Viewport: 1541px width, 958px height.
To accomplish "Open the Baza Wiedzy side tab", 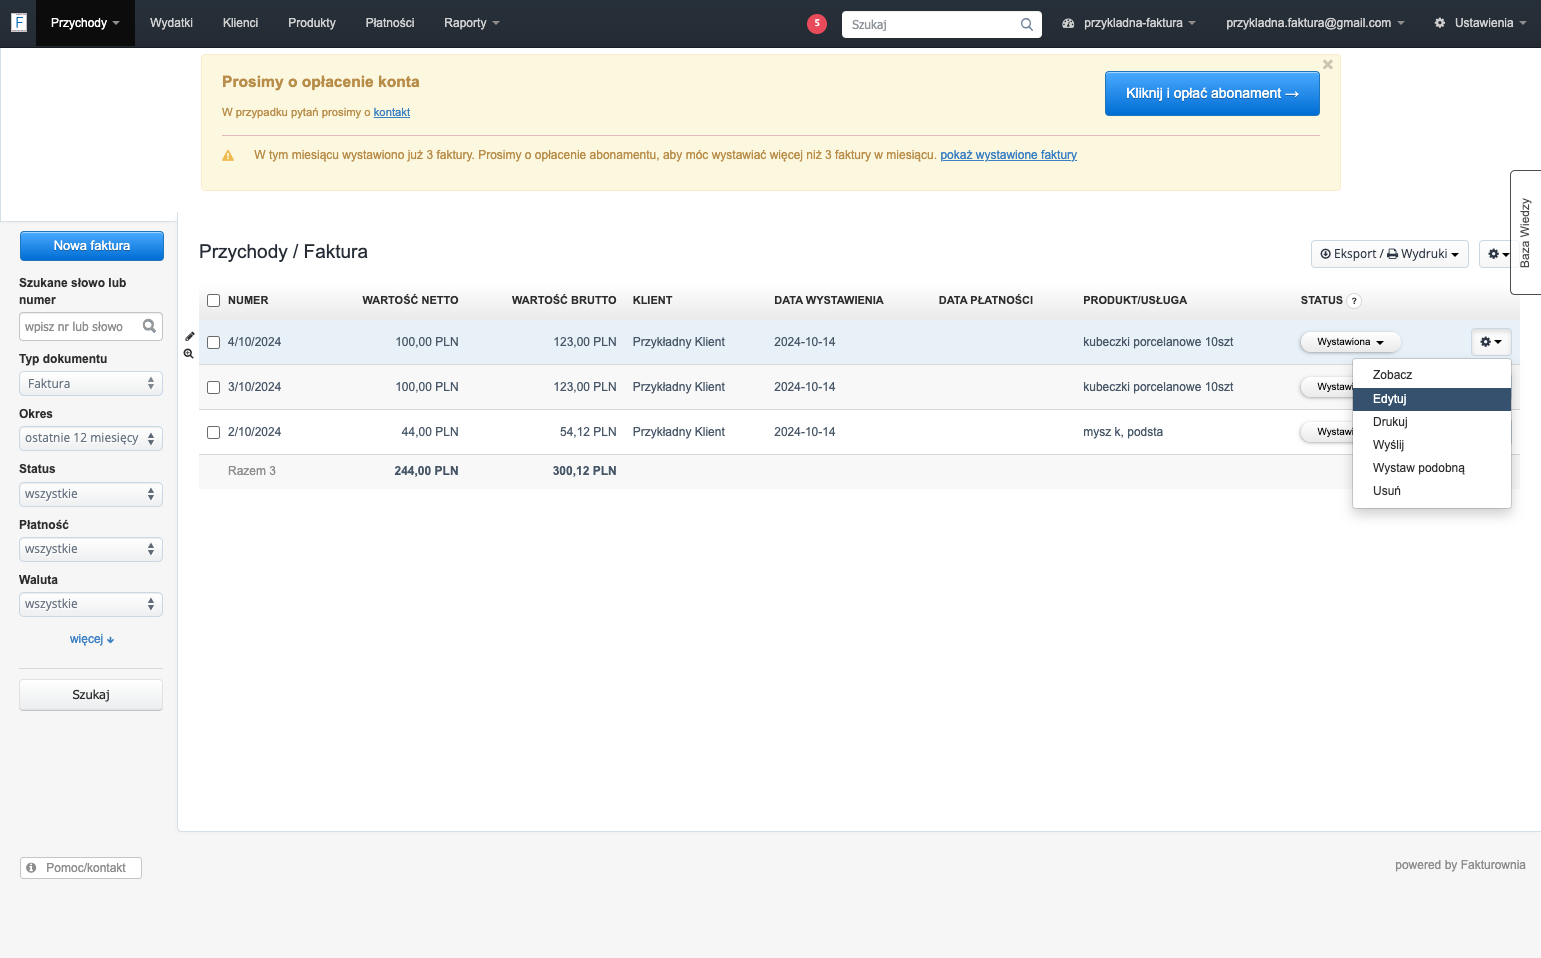I will [x=1525, y=232].
